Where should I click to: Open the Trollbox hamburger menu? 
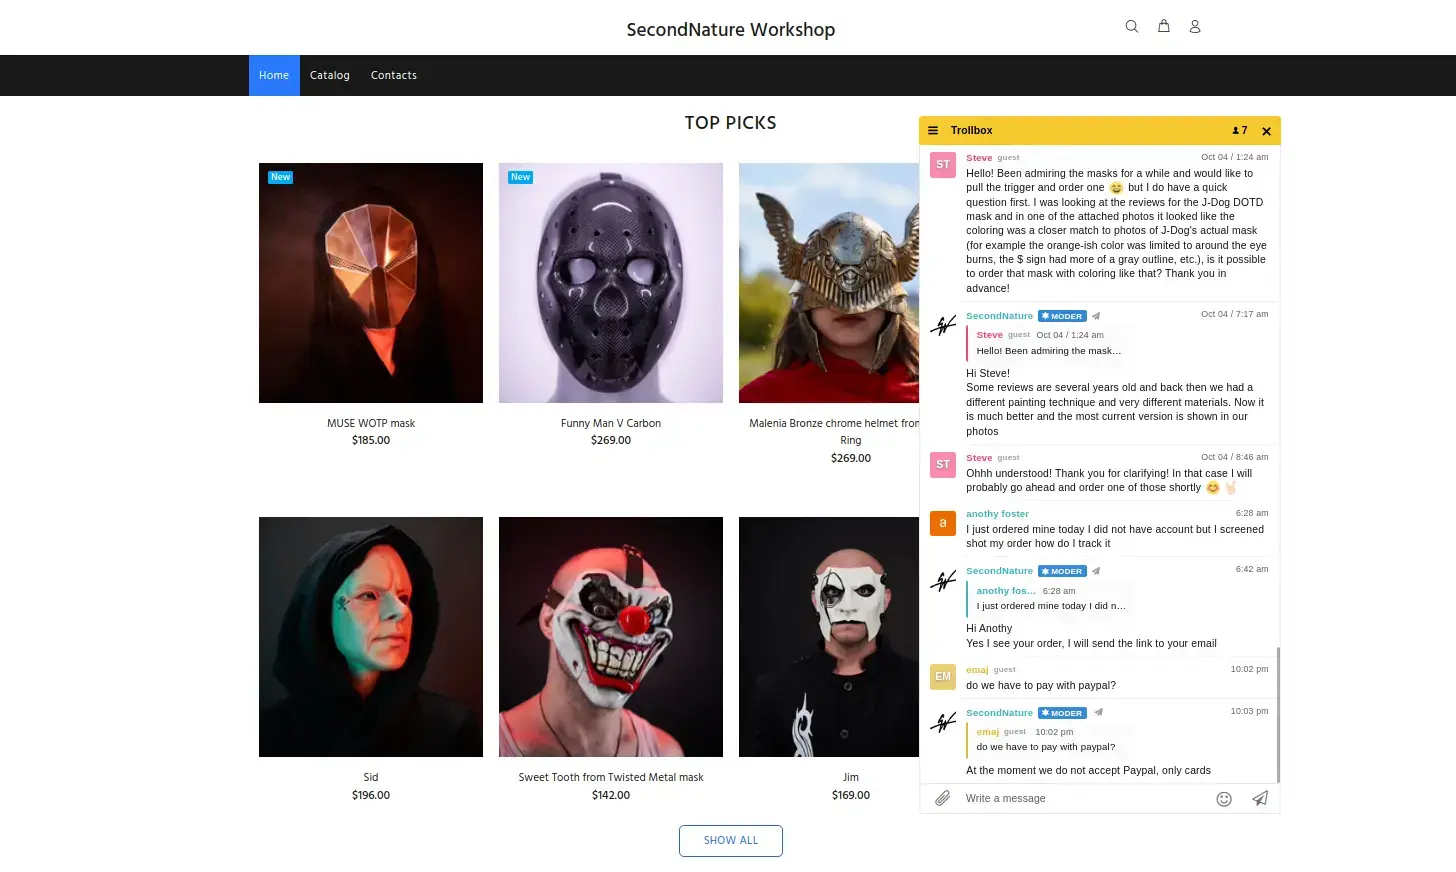933,131
